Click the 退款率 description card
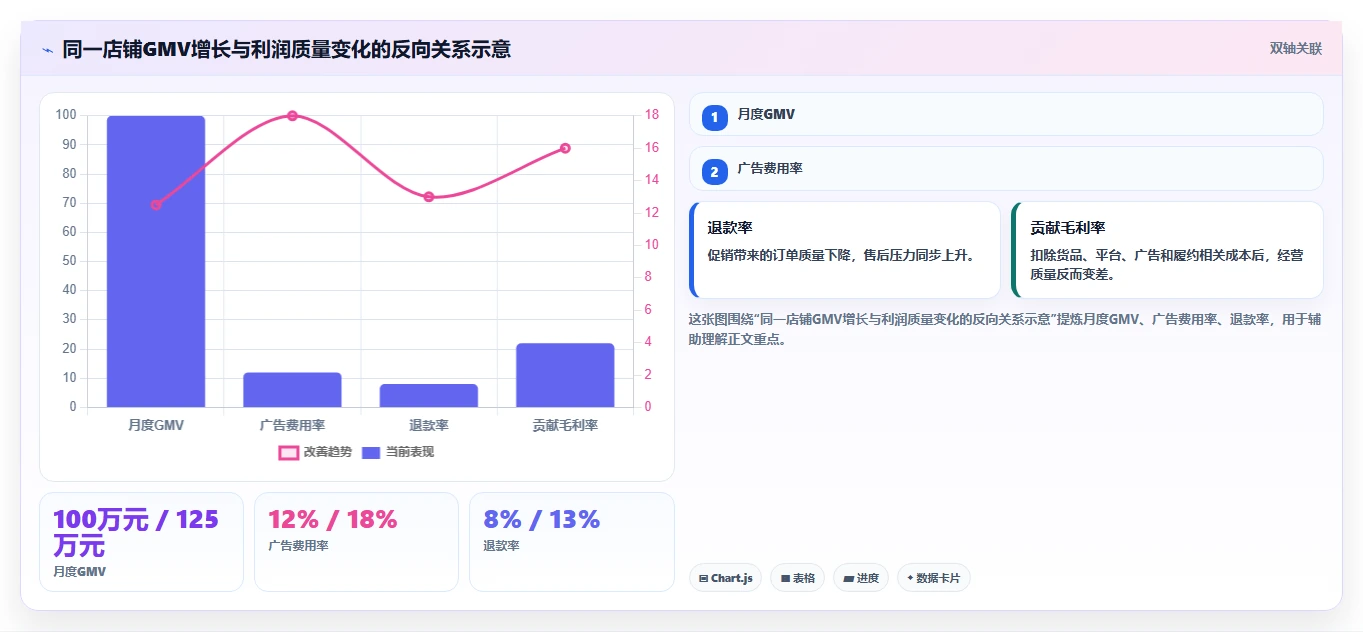 tap(845, 250)
